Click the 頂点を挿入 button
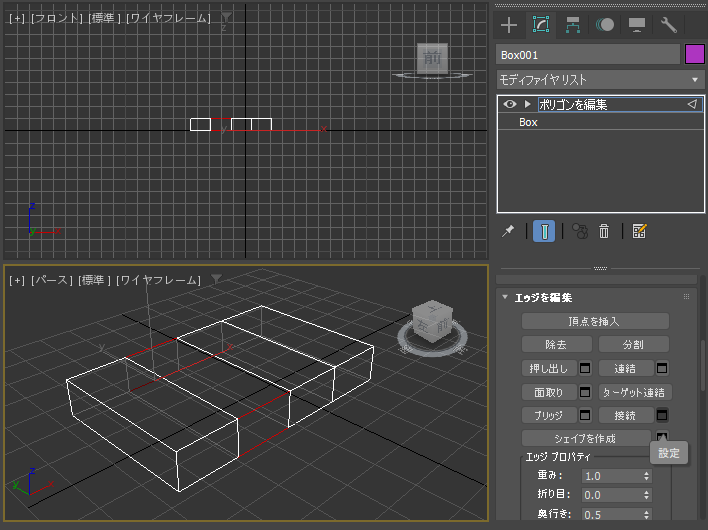 click(595, 321)
